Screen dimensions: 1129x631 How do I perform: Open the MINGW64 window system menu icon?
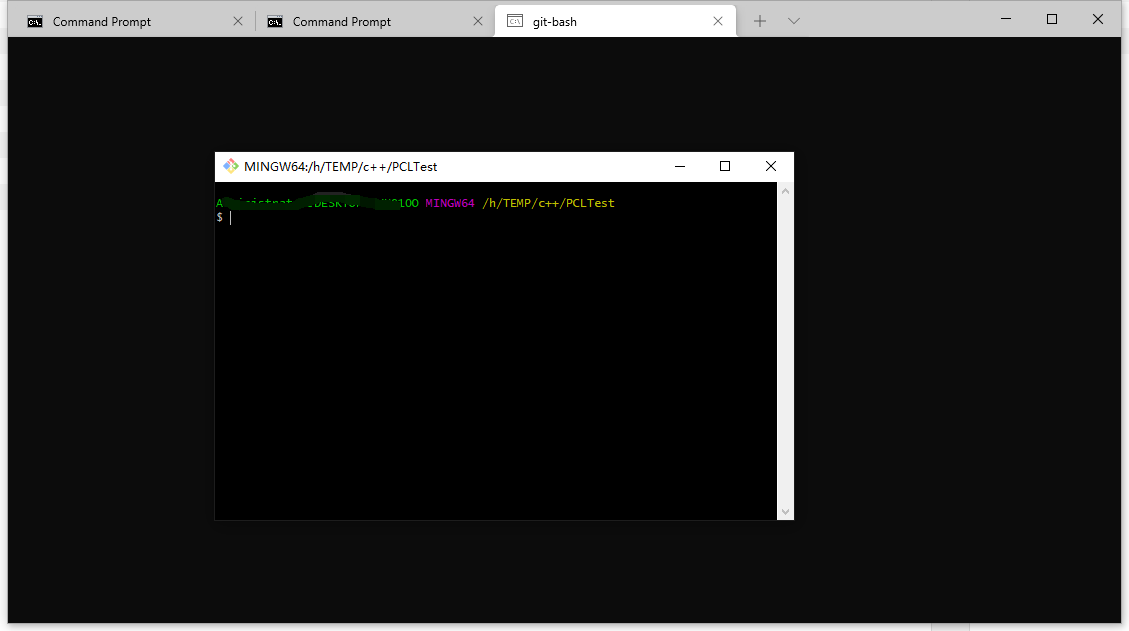[x=230, y=166]
